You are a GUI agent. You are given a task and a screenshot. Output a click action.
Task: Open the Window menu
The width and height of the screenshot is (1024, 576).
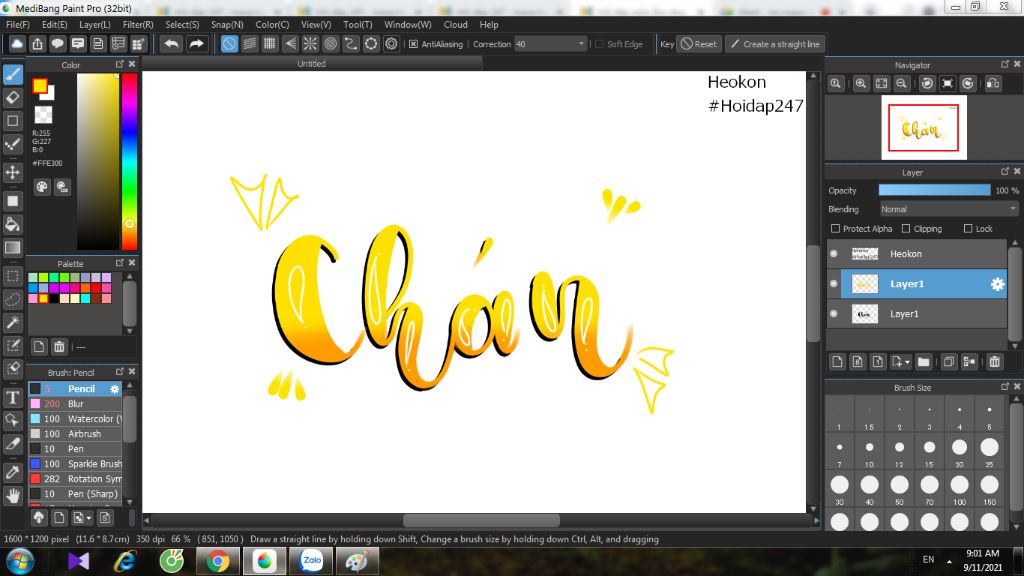coord(408,25)
